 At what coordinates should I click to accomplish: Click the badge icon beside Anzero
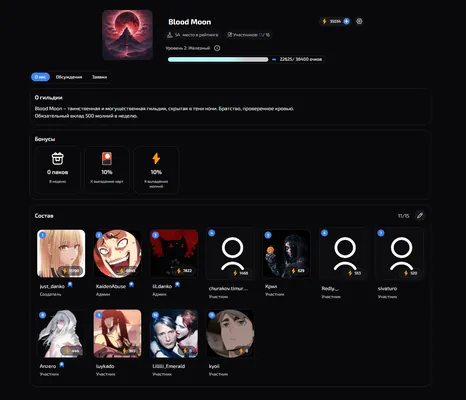tap(62, 365)
